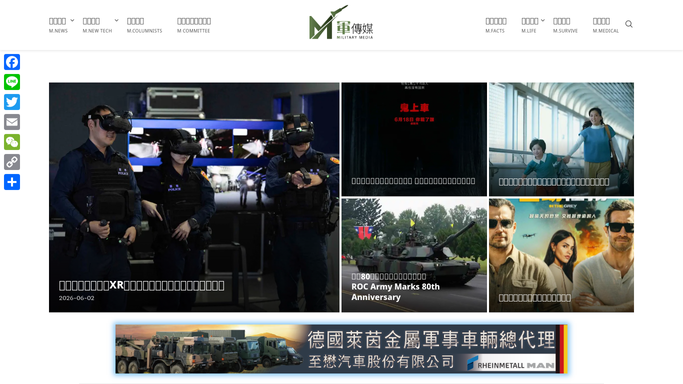Go to the M.FACTS section
Screen dimensions: 683x384
point(496,25)
